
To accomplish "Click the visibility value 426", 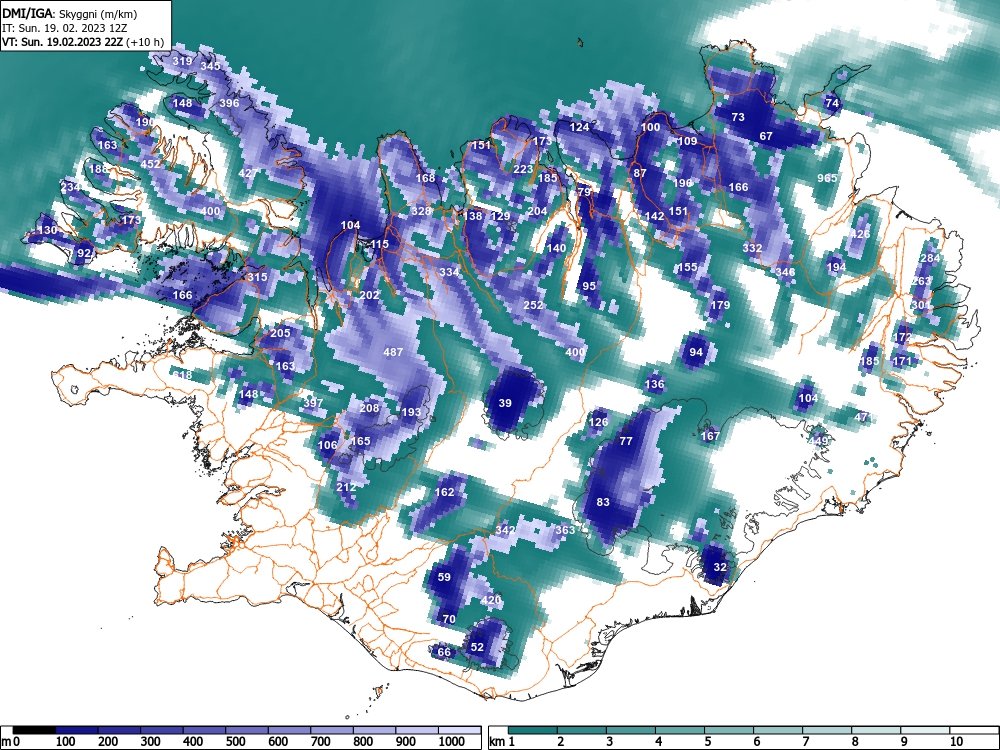I will (860, 234).
